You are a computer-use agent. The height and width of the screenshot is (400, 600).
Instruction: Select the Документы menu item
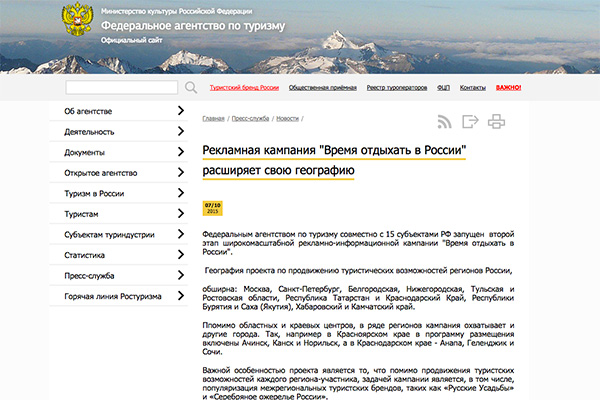click(x=119, y=152)
